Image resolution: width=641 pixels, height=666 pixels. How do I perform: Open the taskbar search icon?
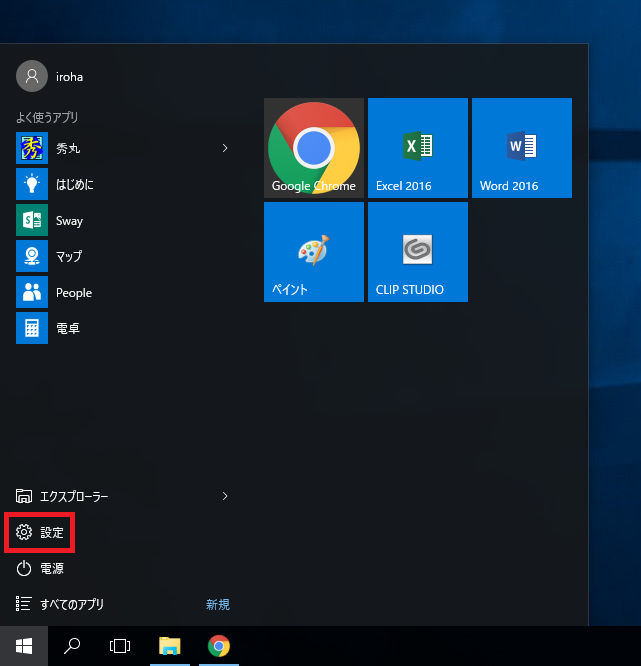(x=72, y=646)
